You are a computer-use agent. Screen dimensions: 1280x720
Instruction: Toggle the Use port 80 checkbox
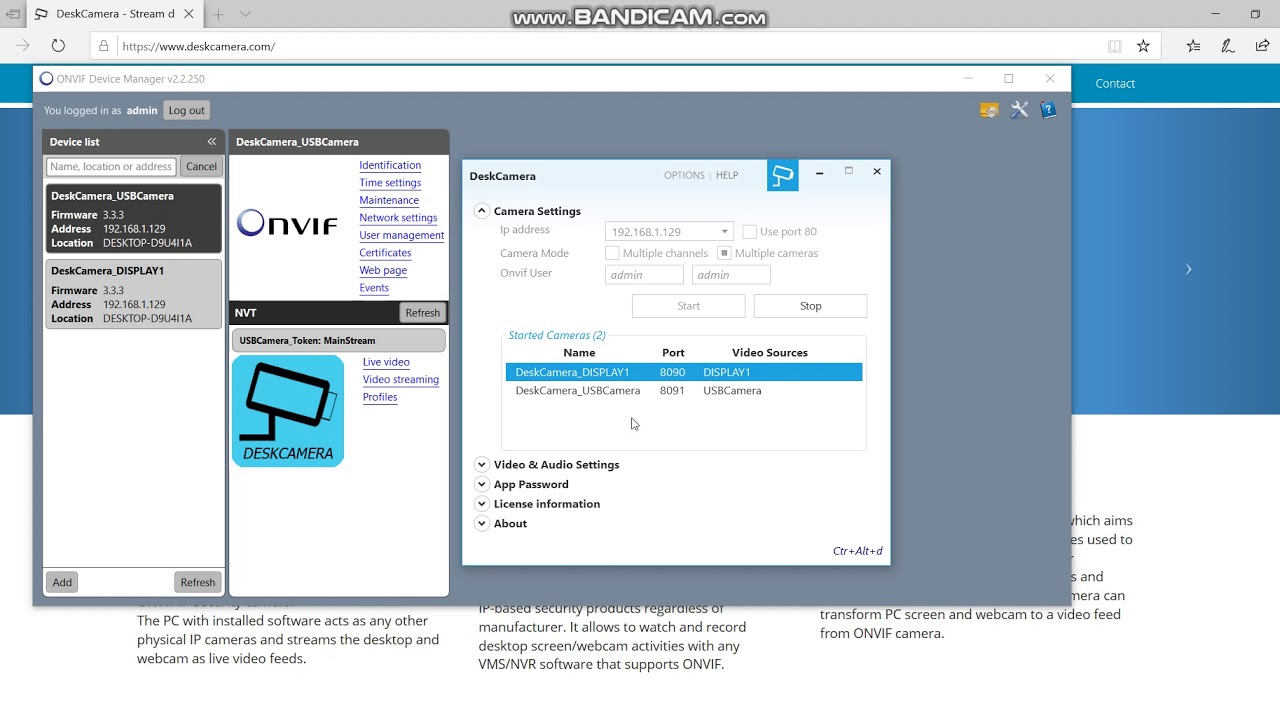(x=749, y=232)
